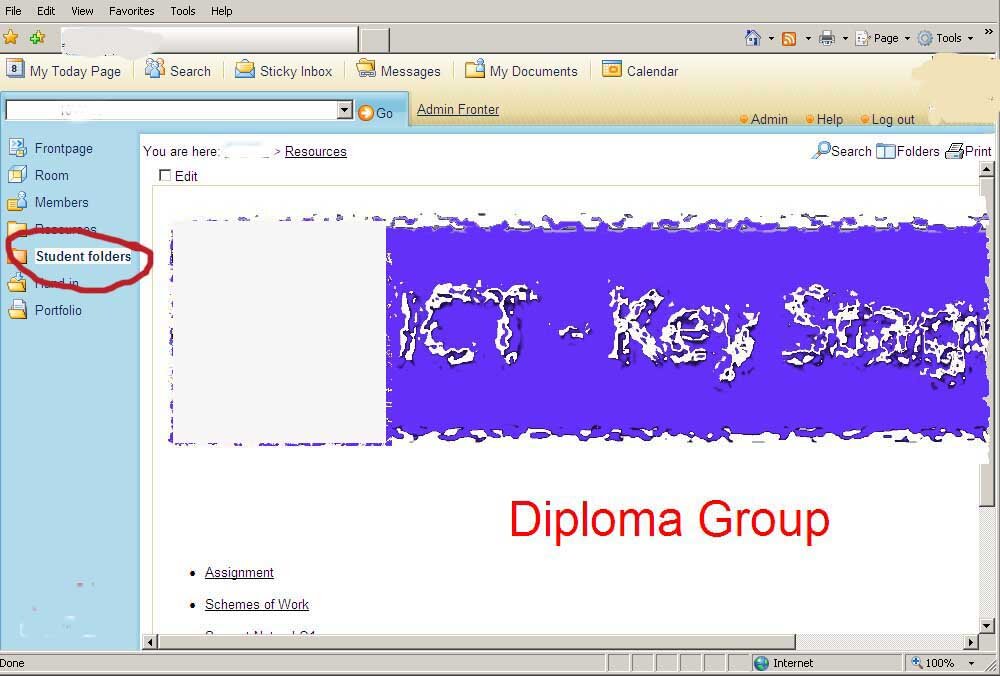Open My Today Page calendar icon
This screenshot has width=1000, height=676.
click(x=15, y=68)
